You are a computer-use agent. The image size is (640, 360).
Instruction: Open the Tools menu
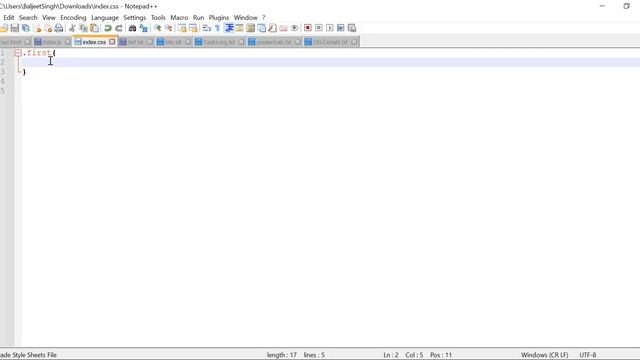tap(158, 18)
